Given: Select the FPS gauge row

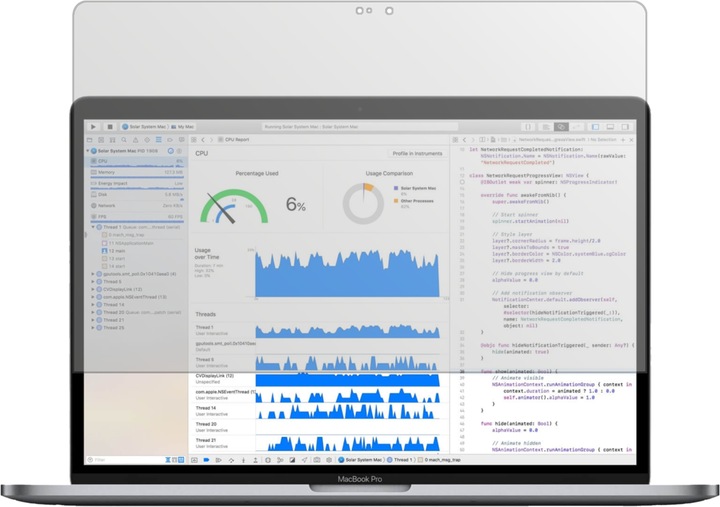Looking at the screenshot, I should pos(137,217).
